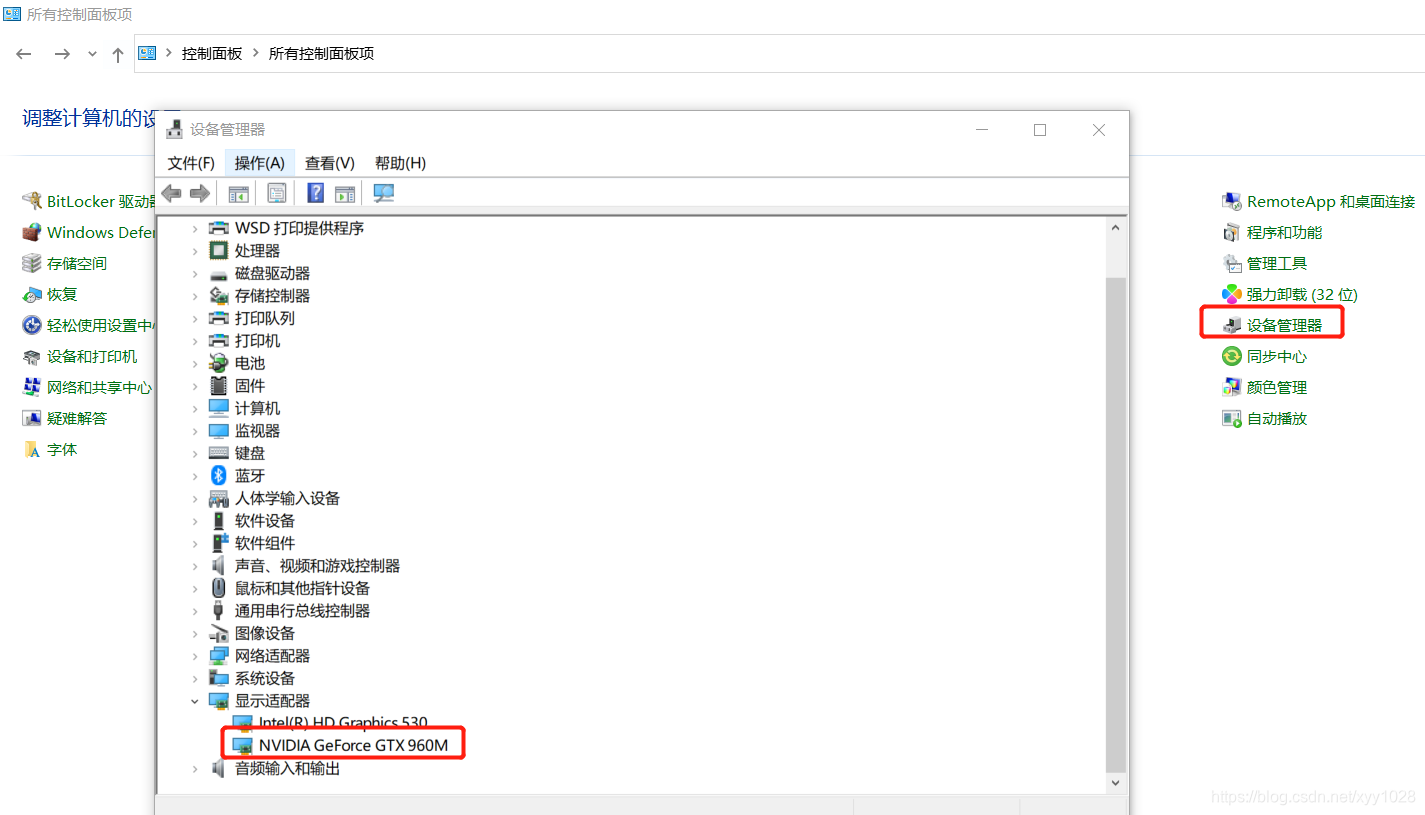Click the scrollbar up arrow in Device Manager

coord(1116,228)
